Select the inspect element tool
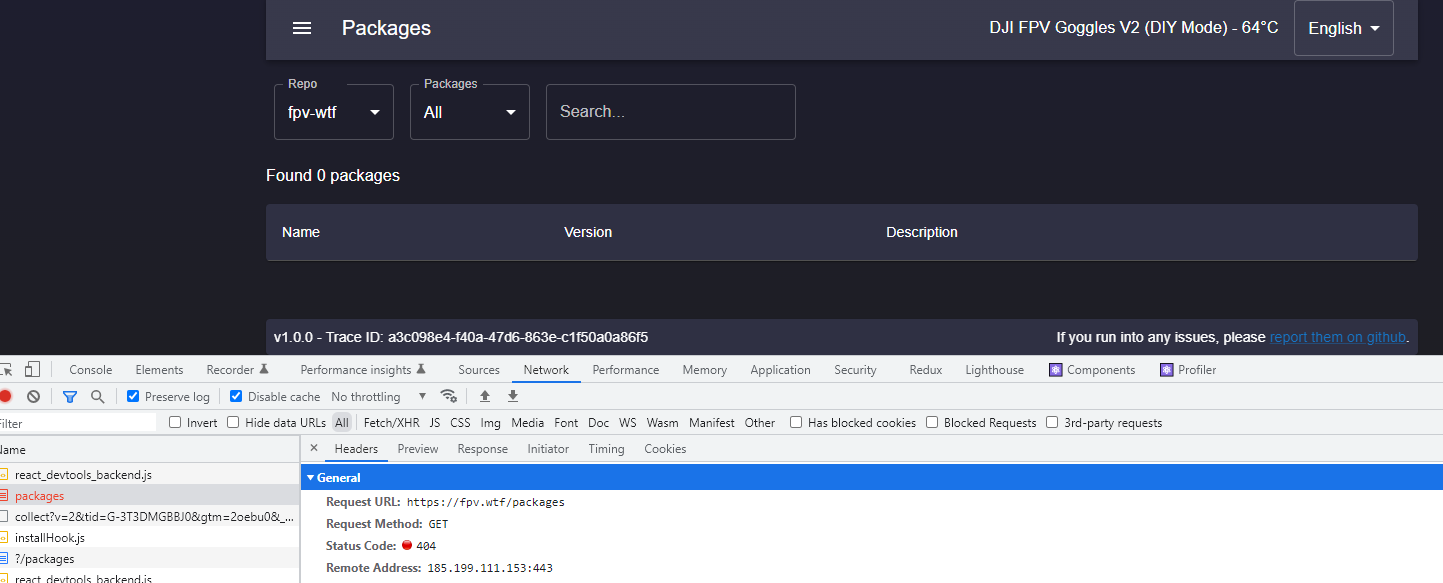 (8, 369)
